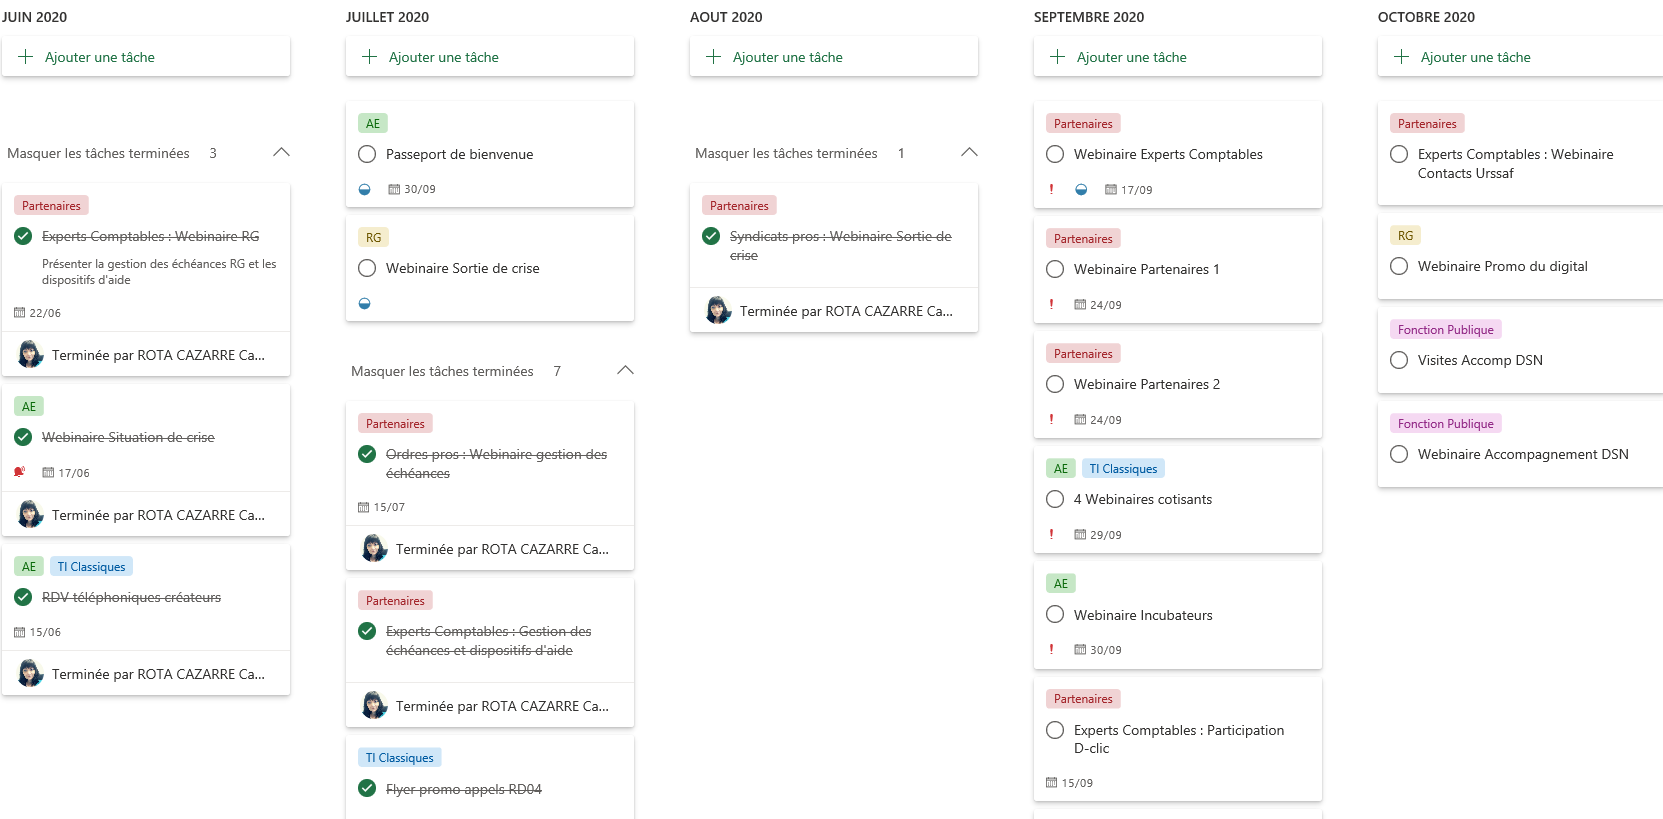1663x819 pixels.
Task: Mark Webinaire Incubateurs as complete
Action: (1055, 615)
